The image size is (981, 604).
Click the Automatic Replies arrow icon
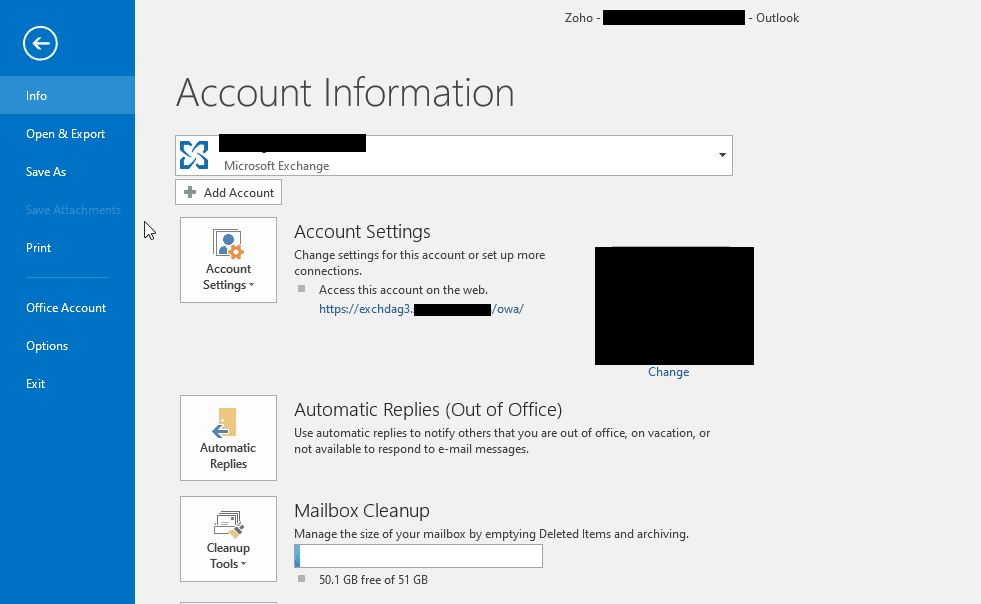(x=228, y=422)
